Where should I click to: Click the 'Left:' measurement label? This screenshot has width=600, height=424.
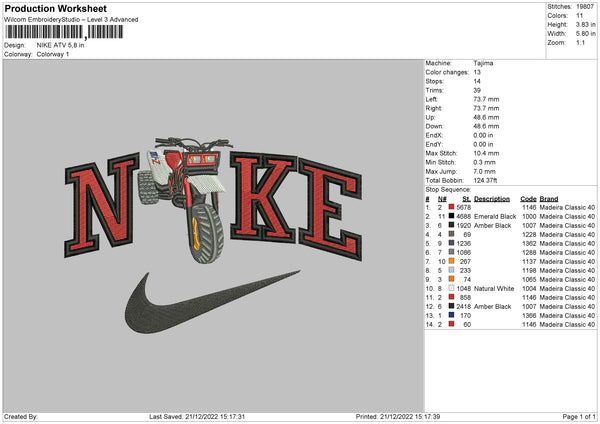coord(432,99)
